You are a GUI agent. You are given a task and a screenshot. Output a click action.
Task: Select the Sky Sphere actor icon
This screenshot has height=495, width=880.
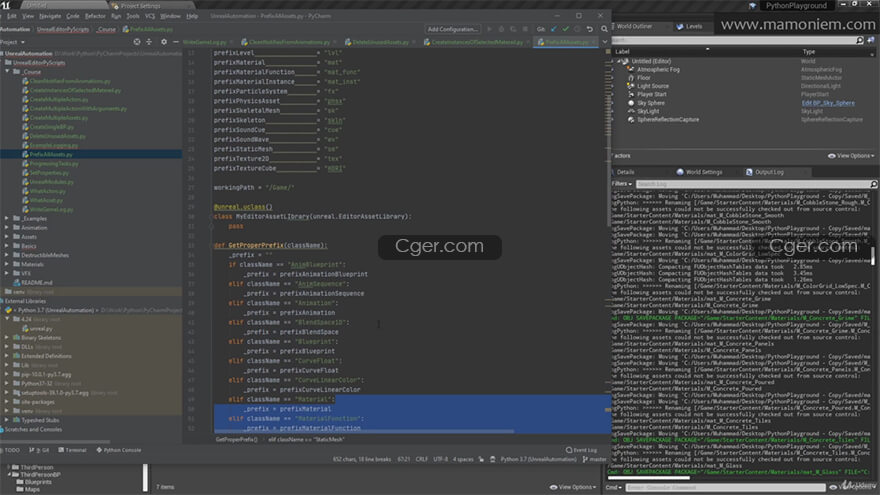pyautogui.click(x=631, y=103)
